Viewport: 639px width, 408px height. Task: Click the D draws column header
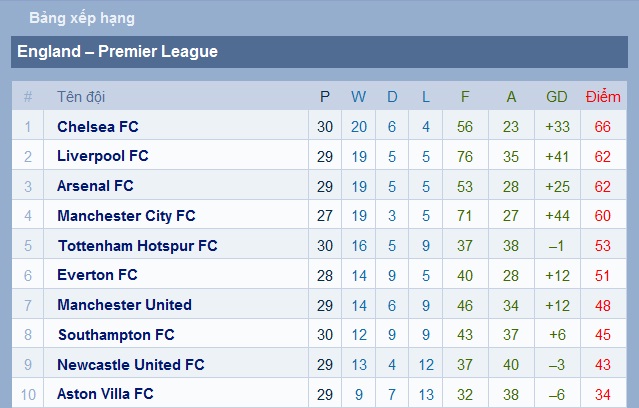[392, 97]
